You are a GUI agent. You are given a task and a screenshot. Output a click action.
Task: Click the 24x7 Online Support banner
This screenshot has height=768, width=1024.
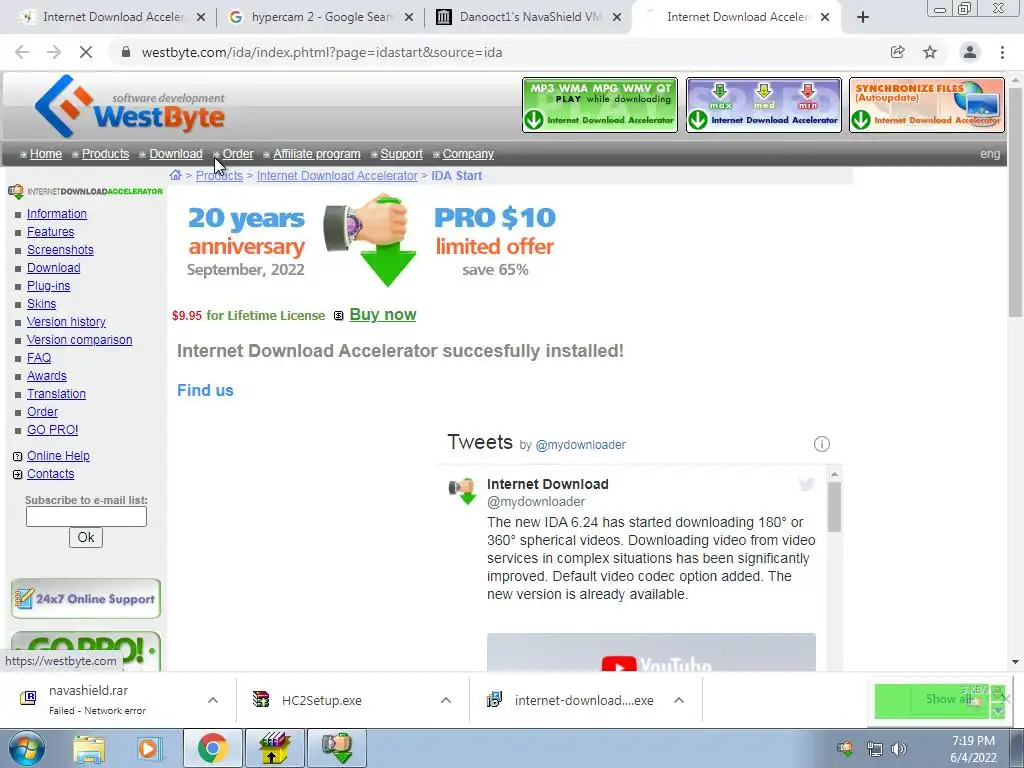click(x=86, y=598)
